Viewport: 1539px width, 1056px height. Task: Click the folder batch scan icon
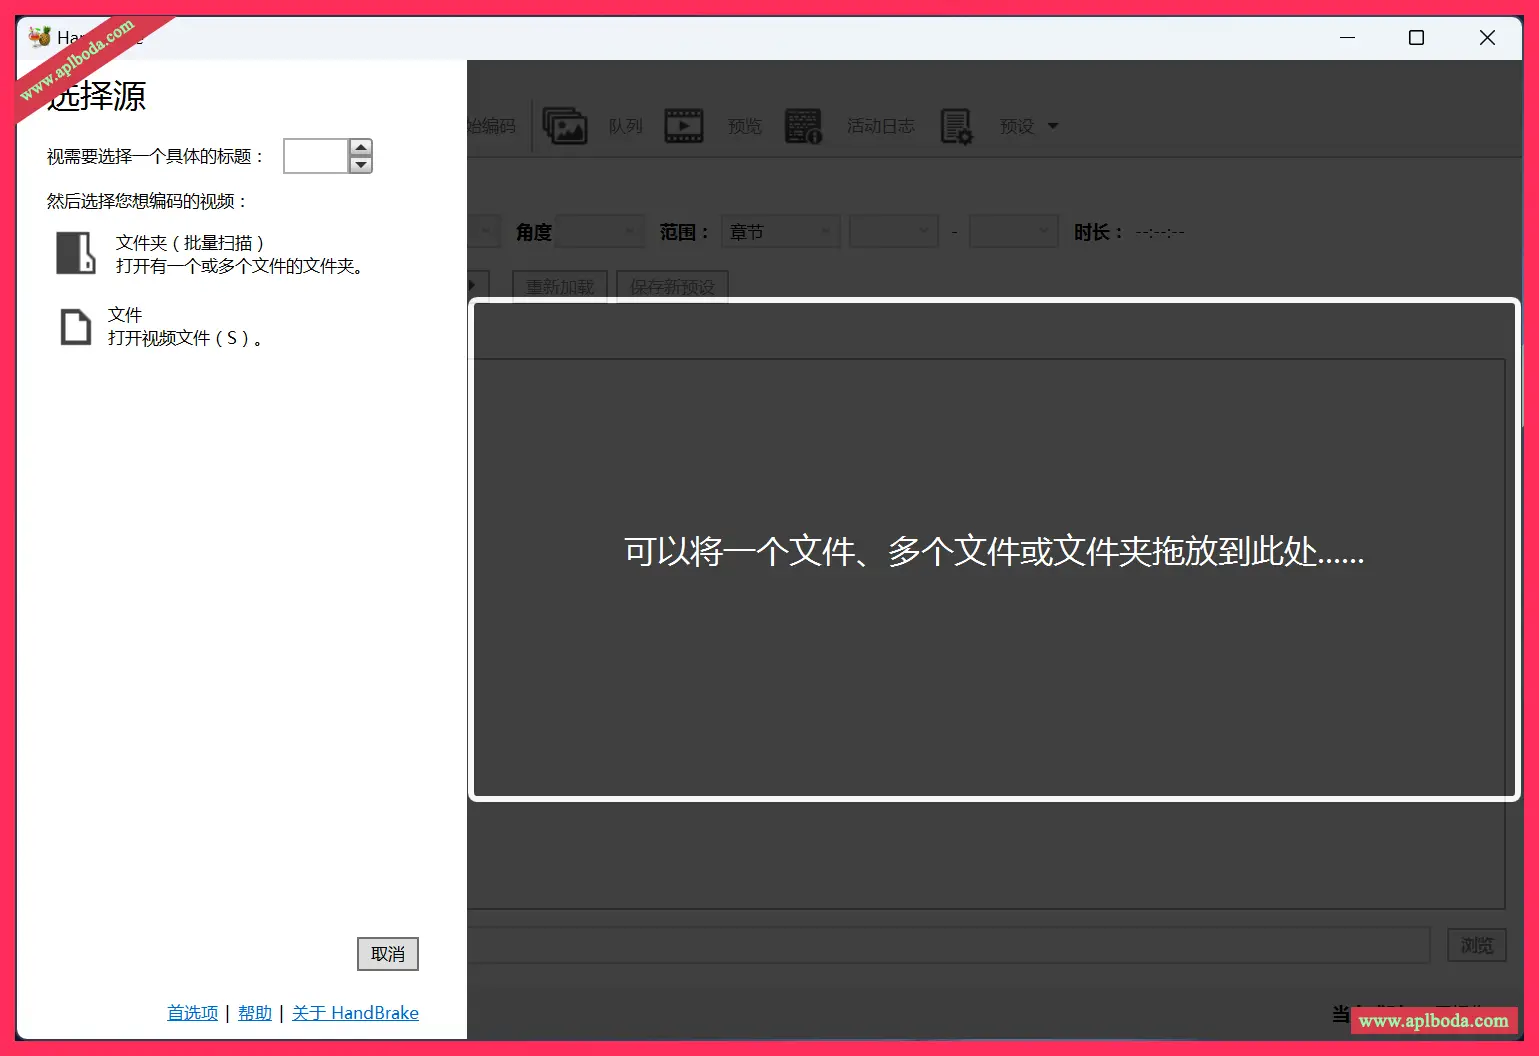pyautogui.click(x=75, y=253)
